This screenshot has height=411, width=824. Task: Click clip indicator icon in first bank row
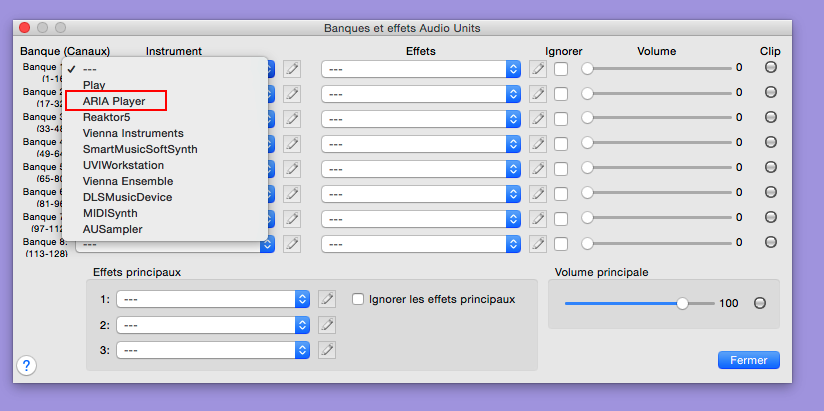point(770,68)
